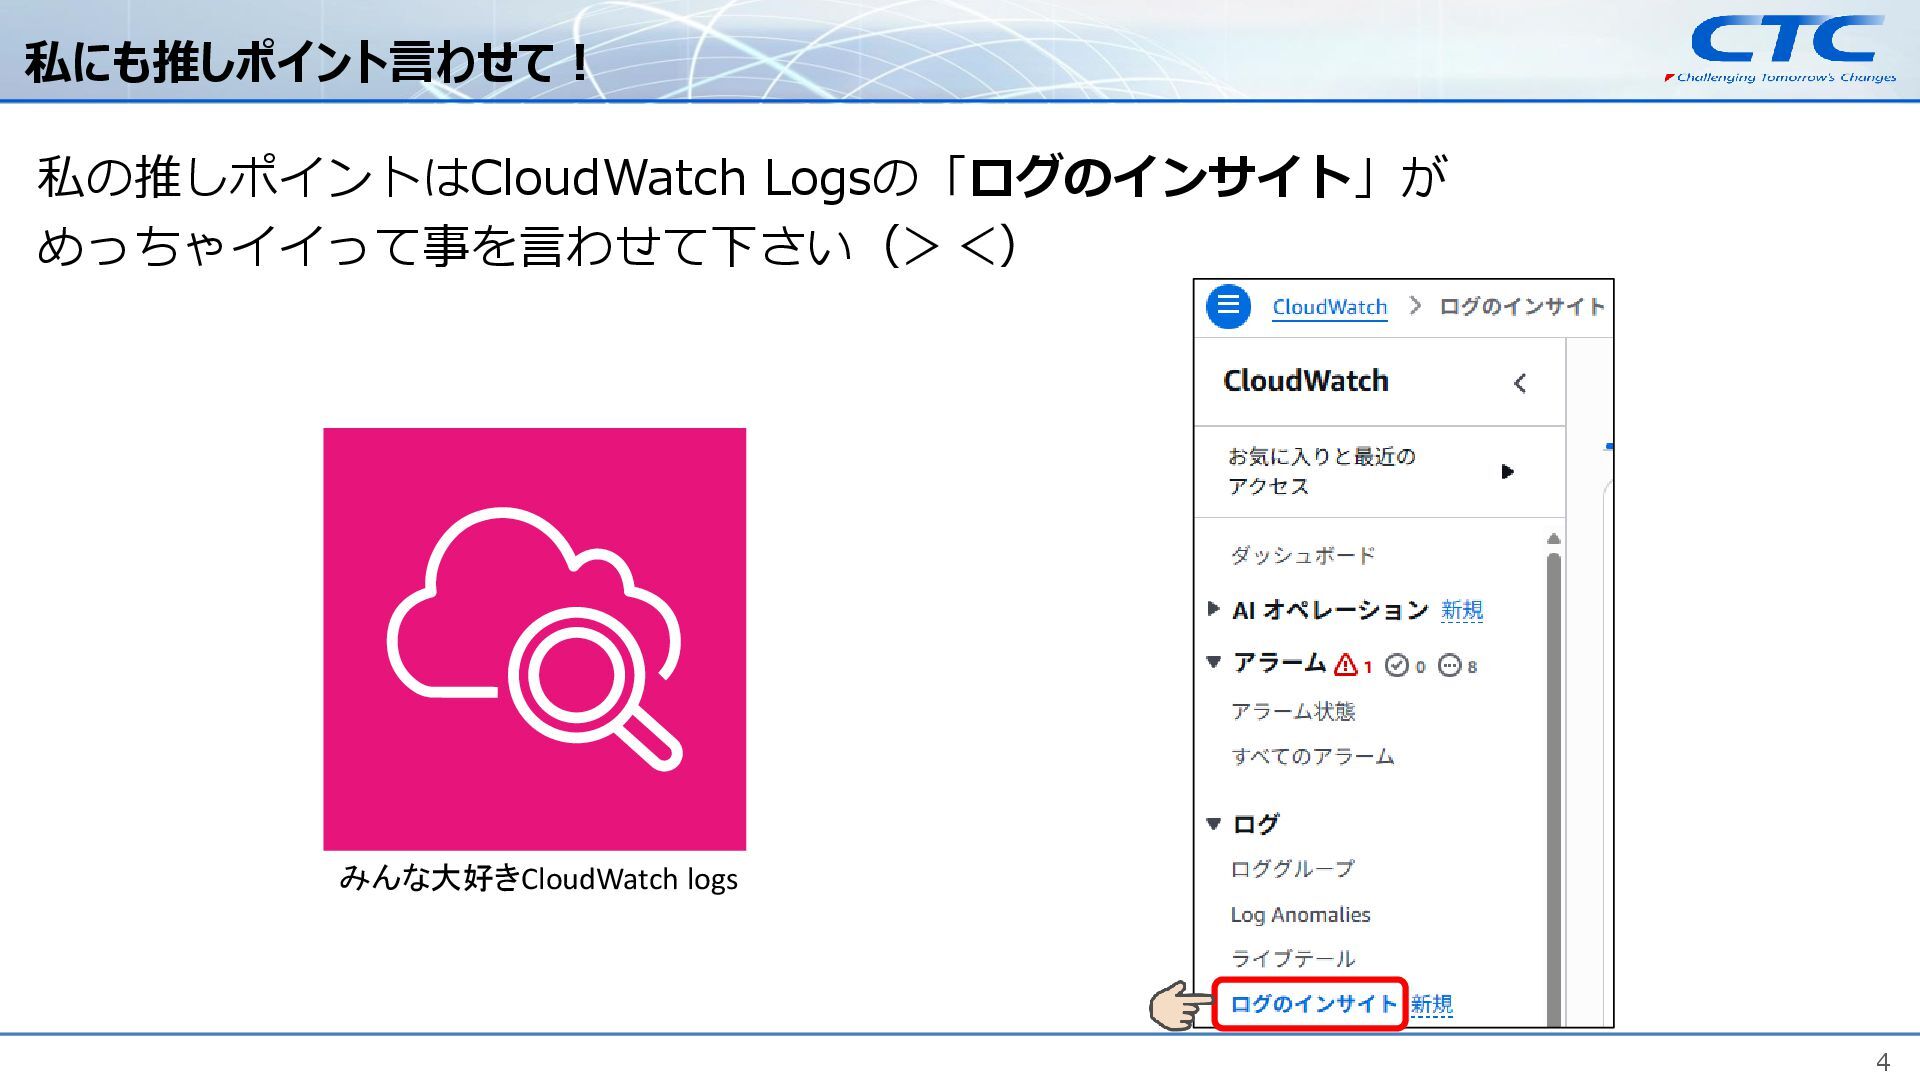This screenshot has height=1080, width=1920.
Task: Click the sidebar vertical scrollbar thumb
Action: coord(1553,789)
